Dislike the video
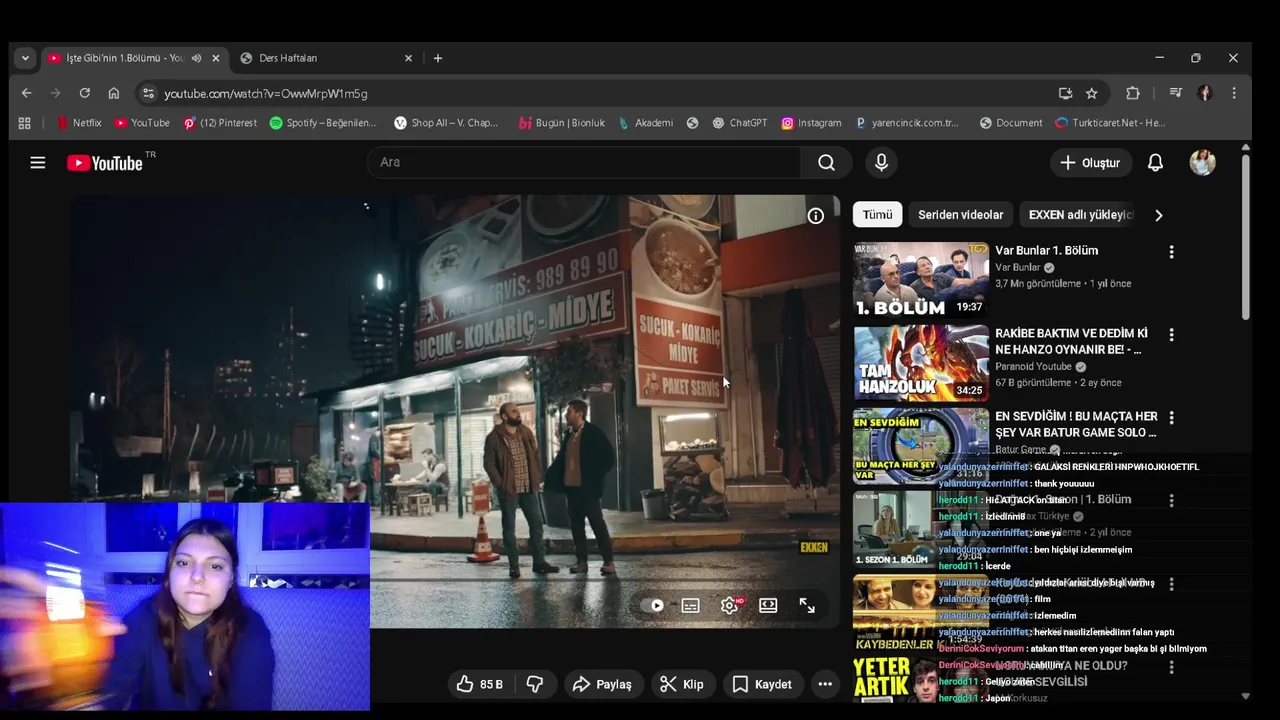The width and height of the screenshot is (1280, 720). click(x=535, y=684)
